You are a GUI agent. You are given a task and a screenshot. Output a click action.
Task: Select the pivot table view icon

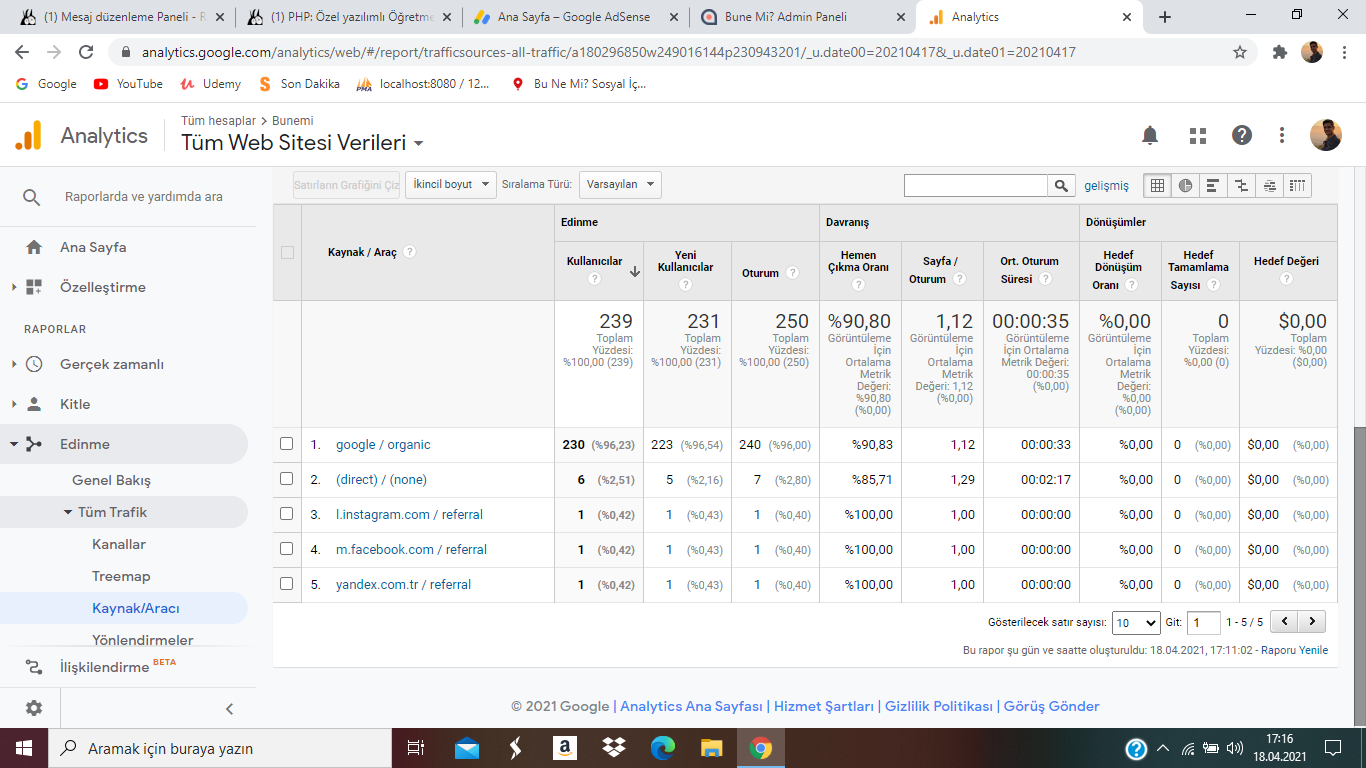[1298, 185]
